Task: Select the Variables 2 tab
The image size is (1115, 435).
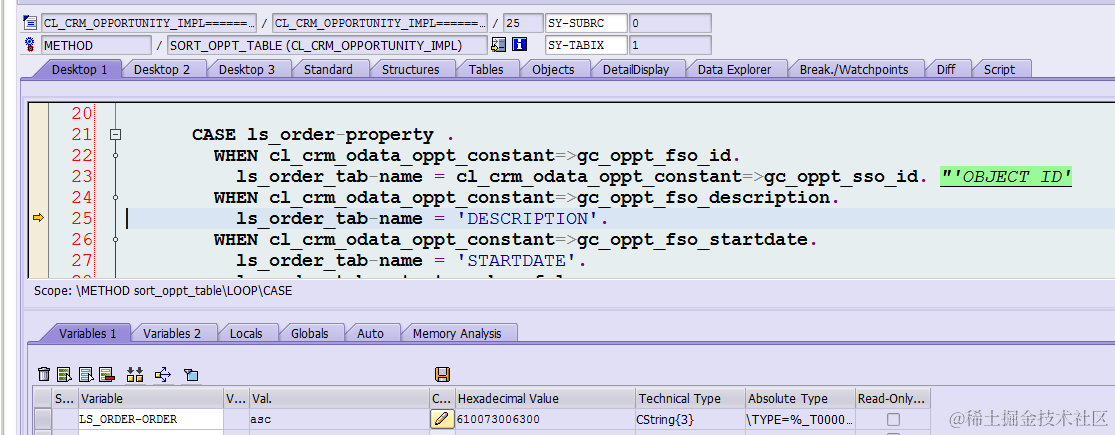Action: tap(172, 333)
